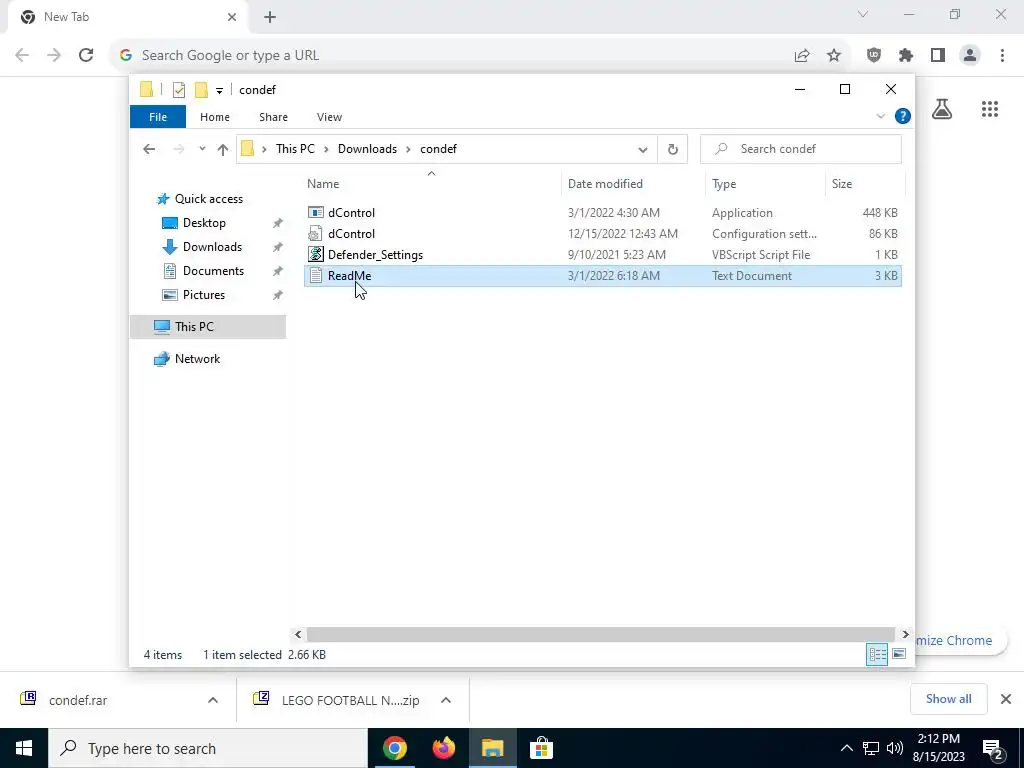Open uBlock shield extension icon
1024x768 pixels.
tap(874, 56)
